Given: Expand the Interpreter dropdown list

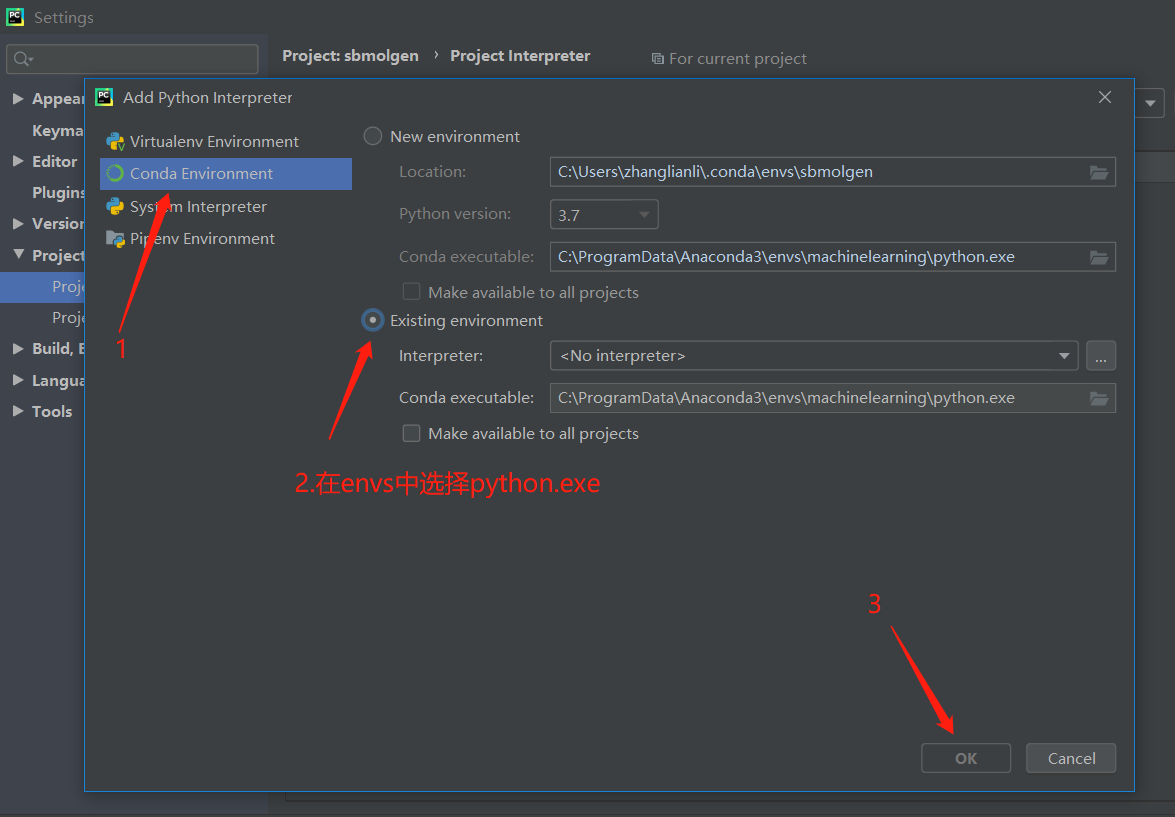Looking at the screenshot, I should click(x=1064, y=355).
